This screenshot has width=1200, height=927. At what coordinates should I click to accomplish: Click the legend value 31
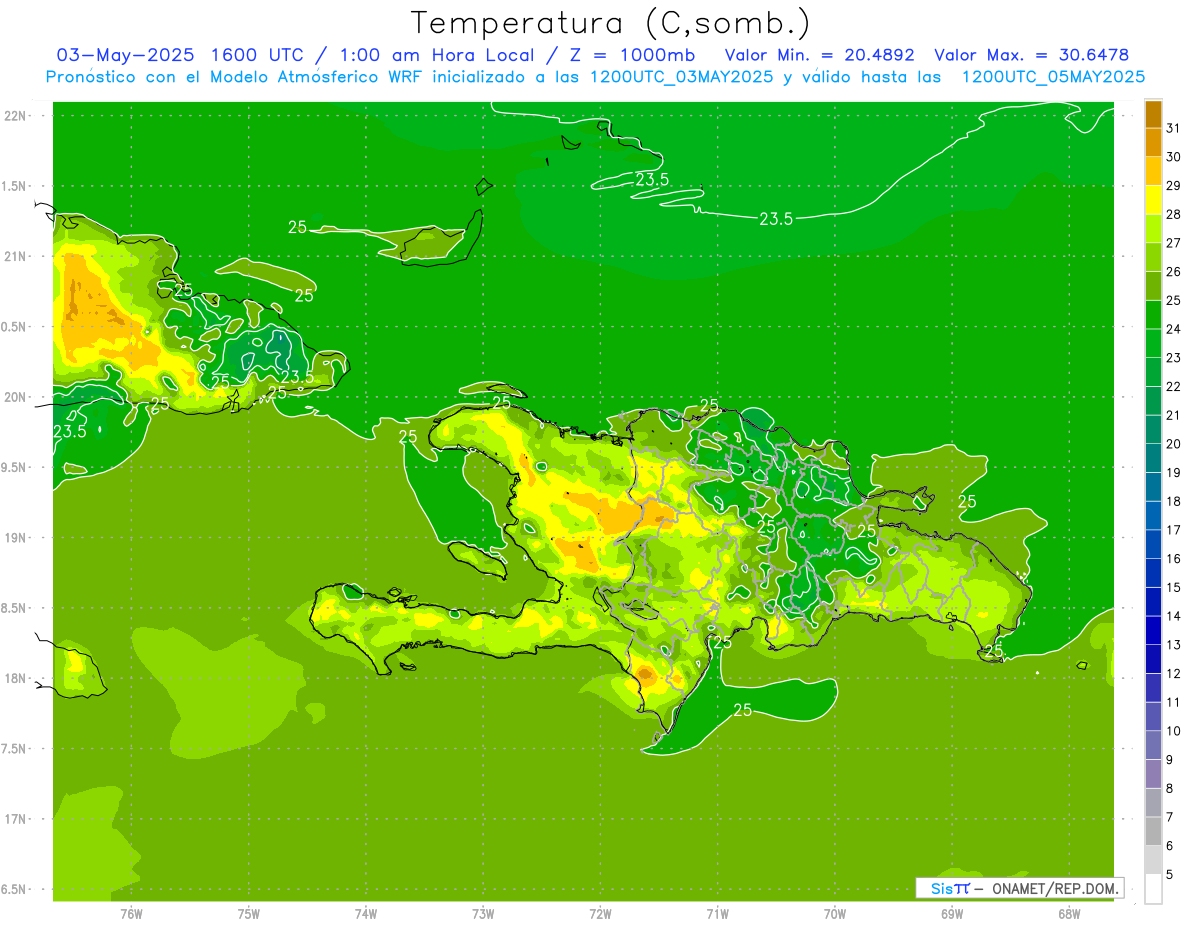[1173, 128]
